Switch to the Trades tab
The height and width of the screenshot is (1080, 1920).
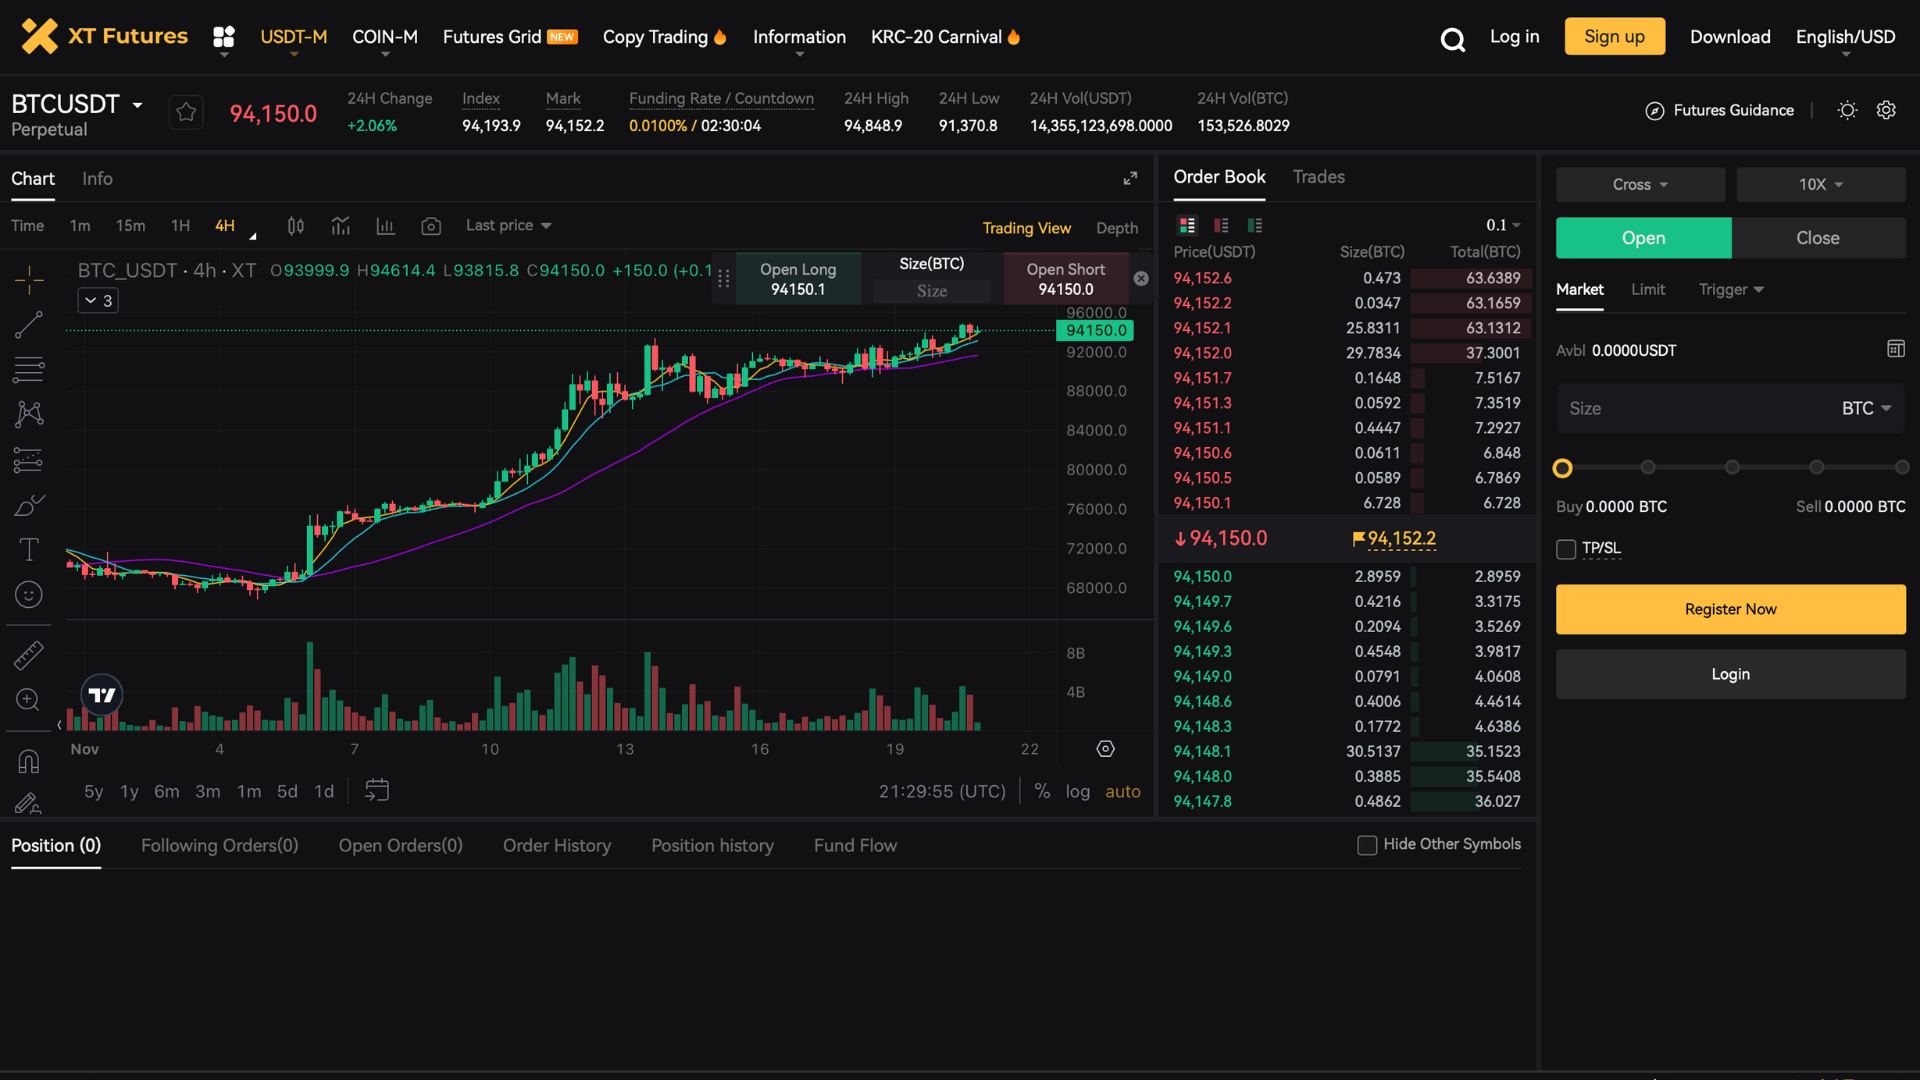tap(1318, 177)
